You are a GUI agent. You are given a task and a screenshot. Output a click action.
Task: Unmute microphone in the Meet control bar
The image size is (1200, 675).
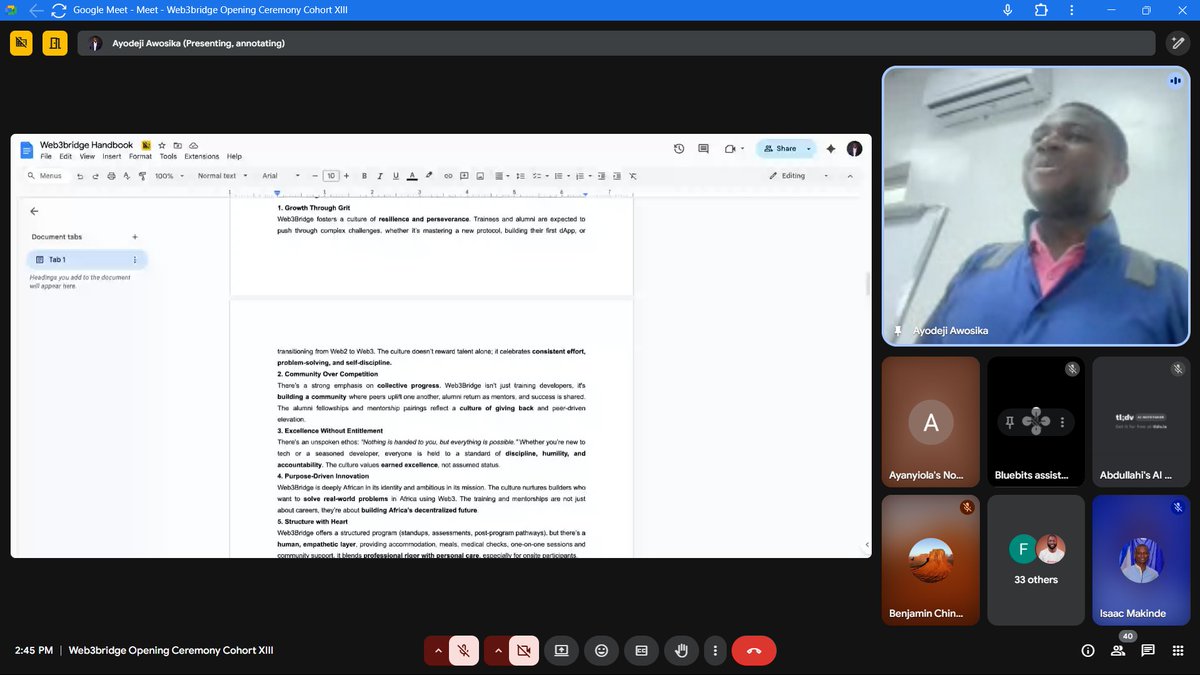463,650
